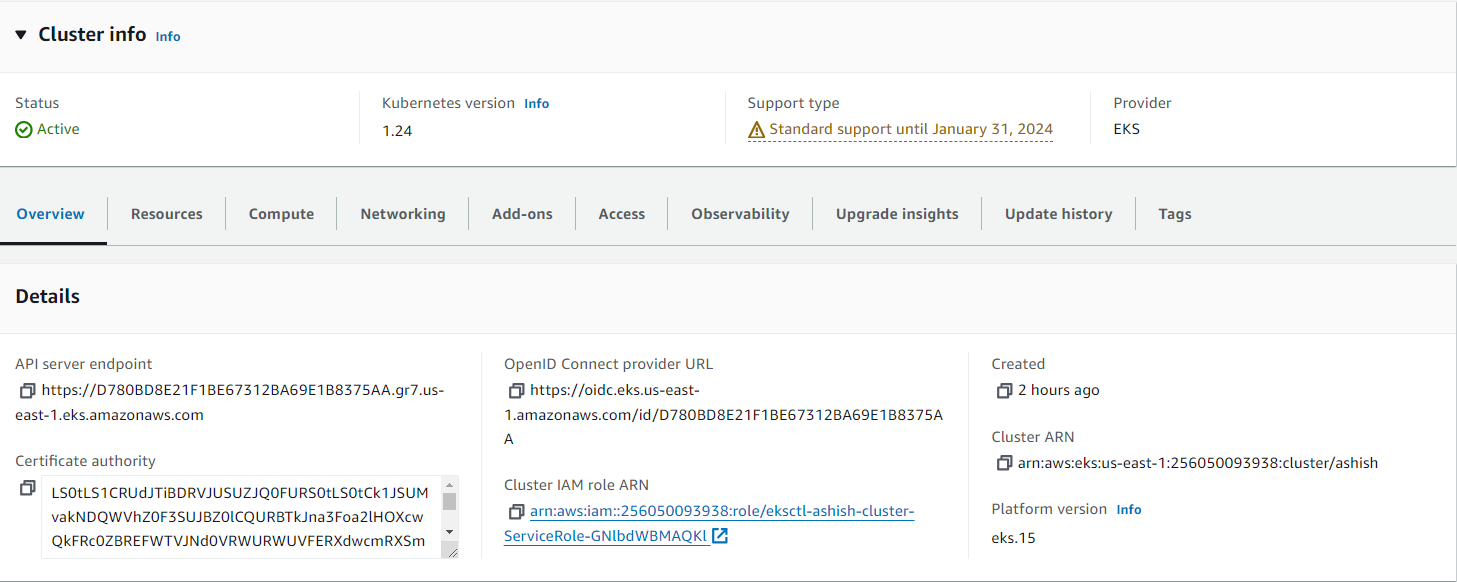Open Info link for Platform version

click(x=1129, y=509)
